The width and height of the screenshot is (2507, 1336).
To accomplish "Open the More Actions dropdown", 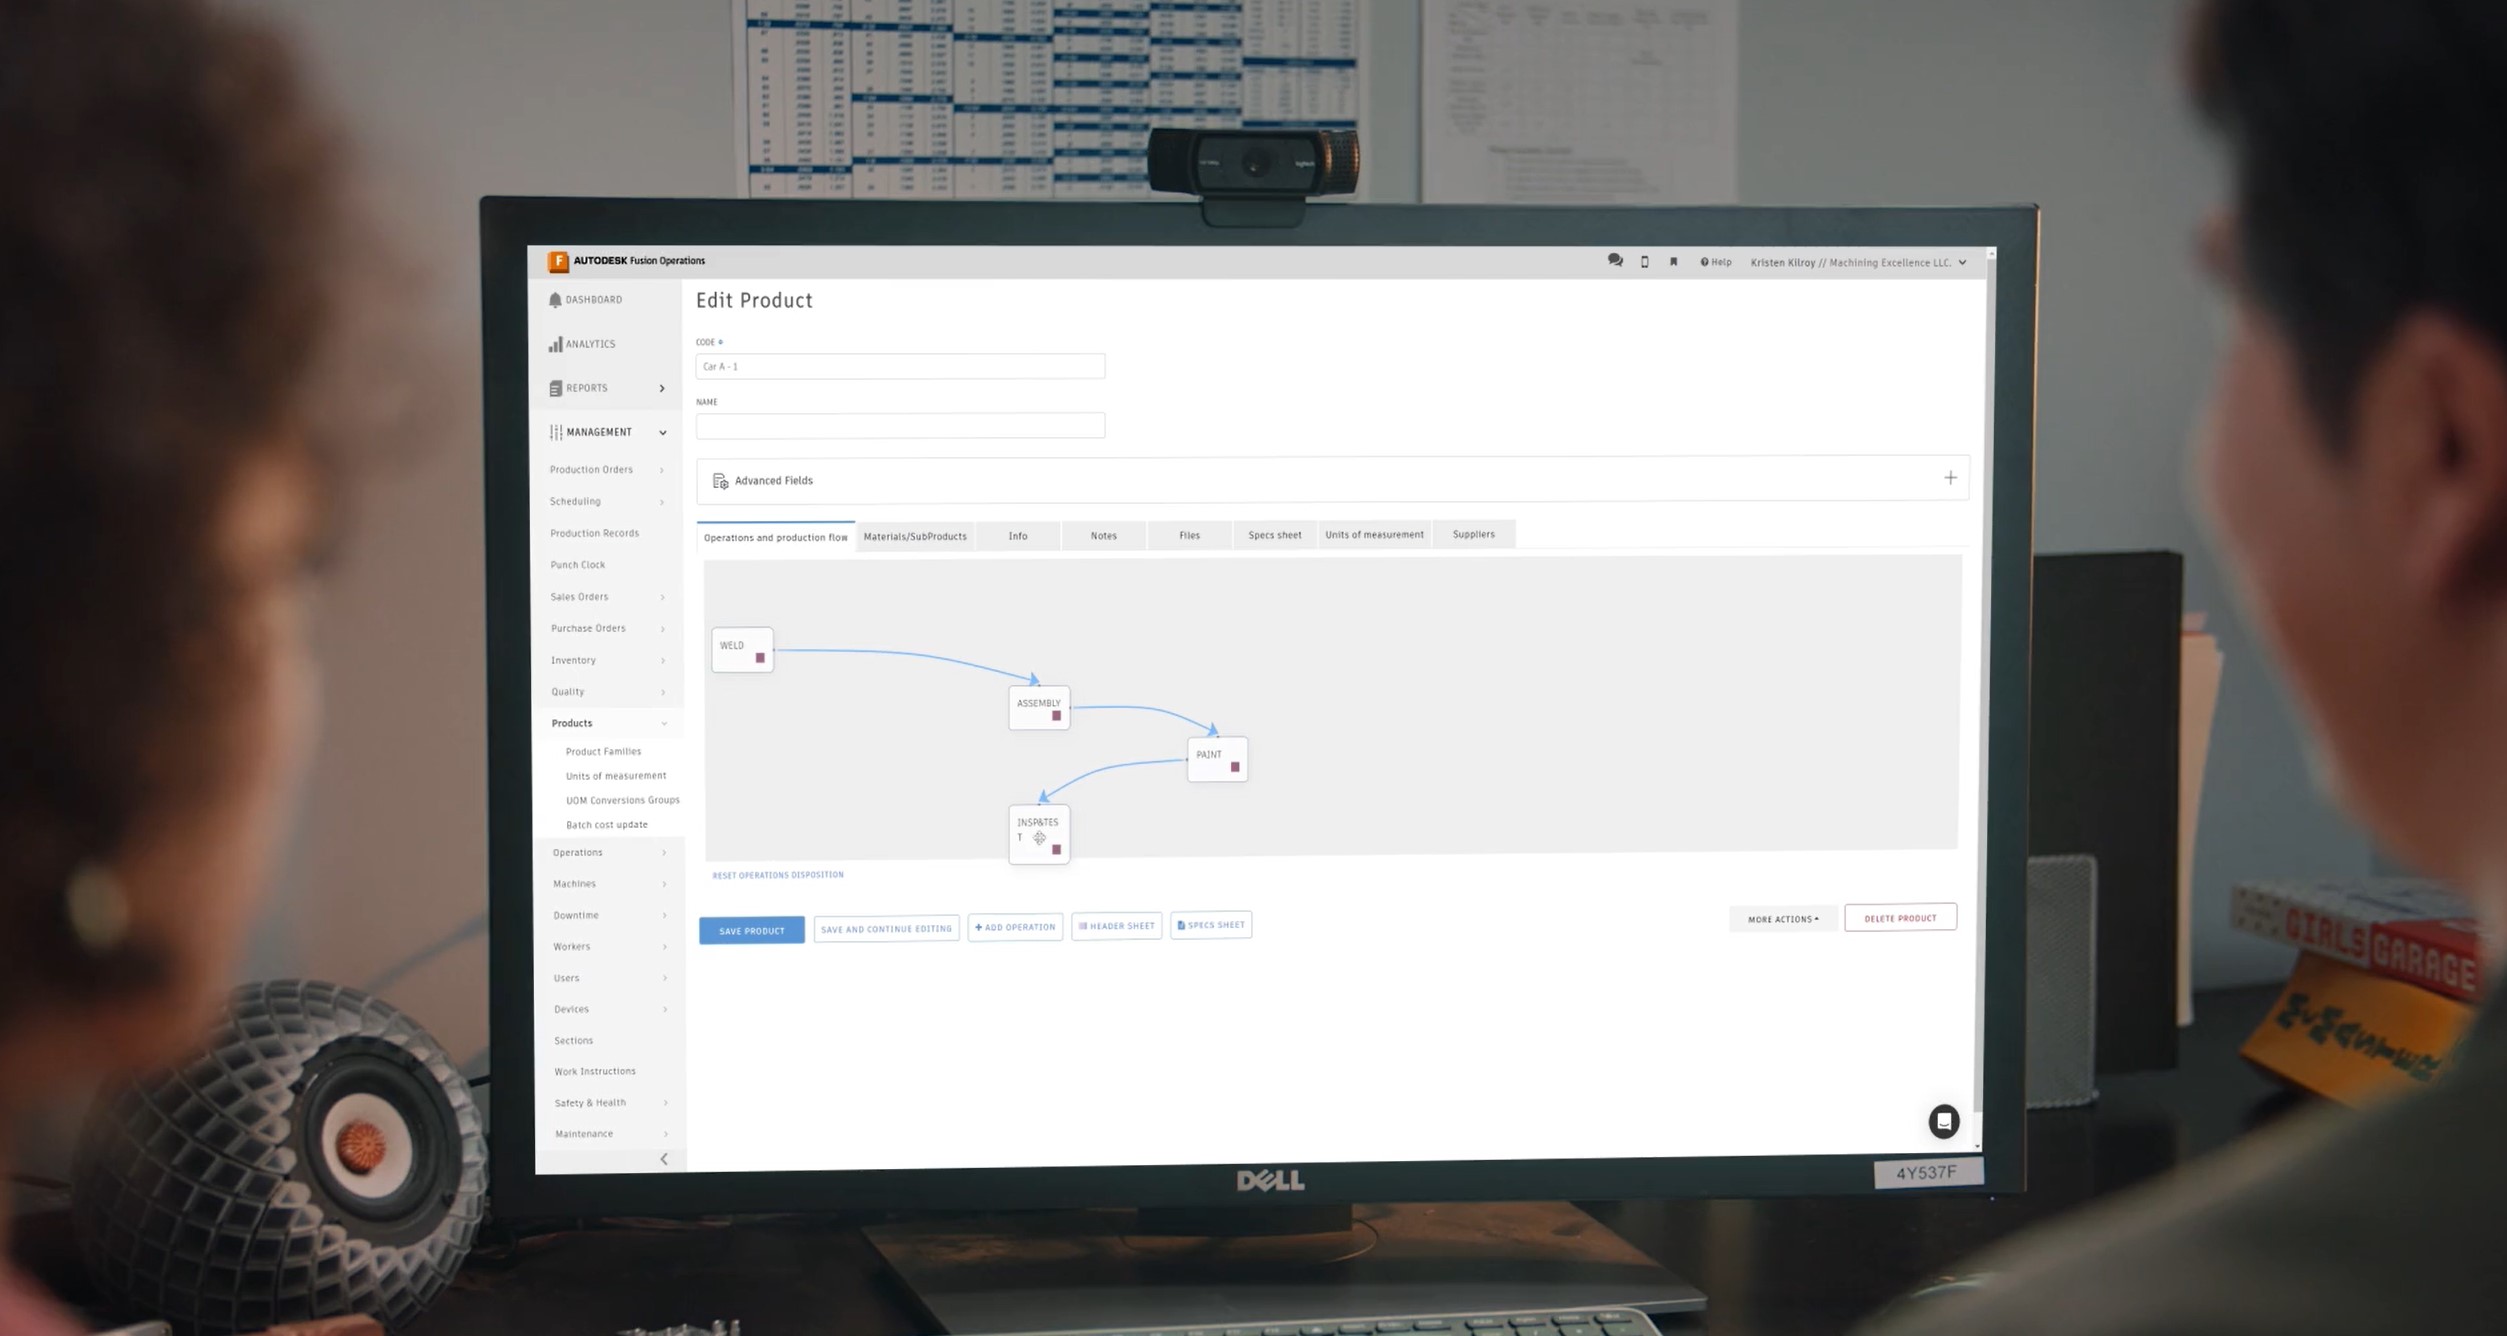I will click(x=1783, y=919).
